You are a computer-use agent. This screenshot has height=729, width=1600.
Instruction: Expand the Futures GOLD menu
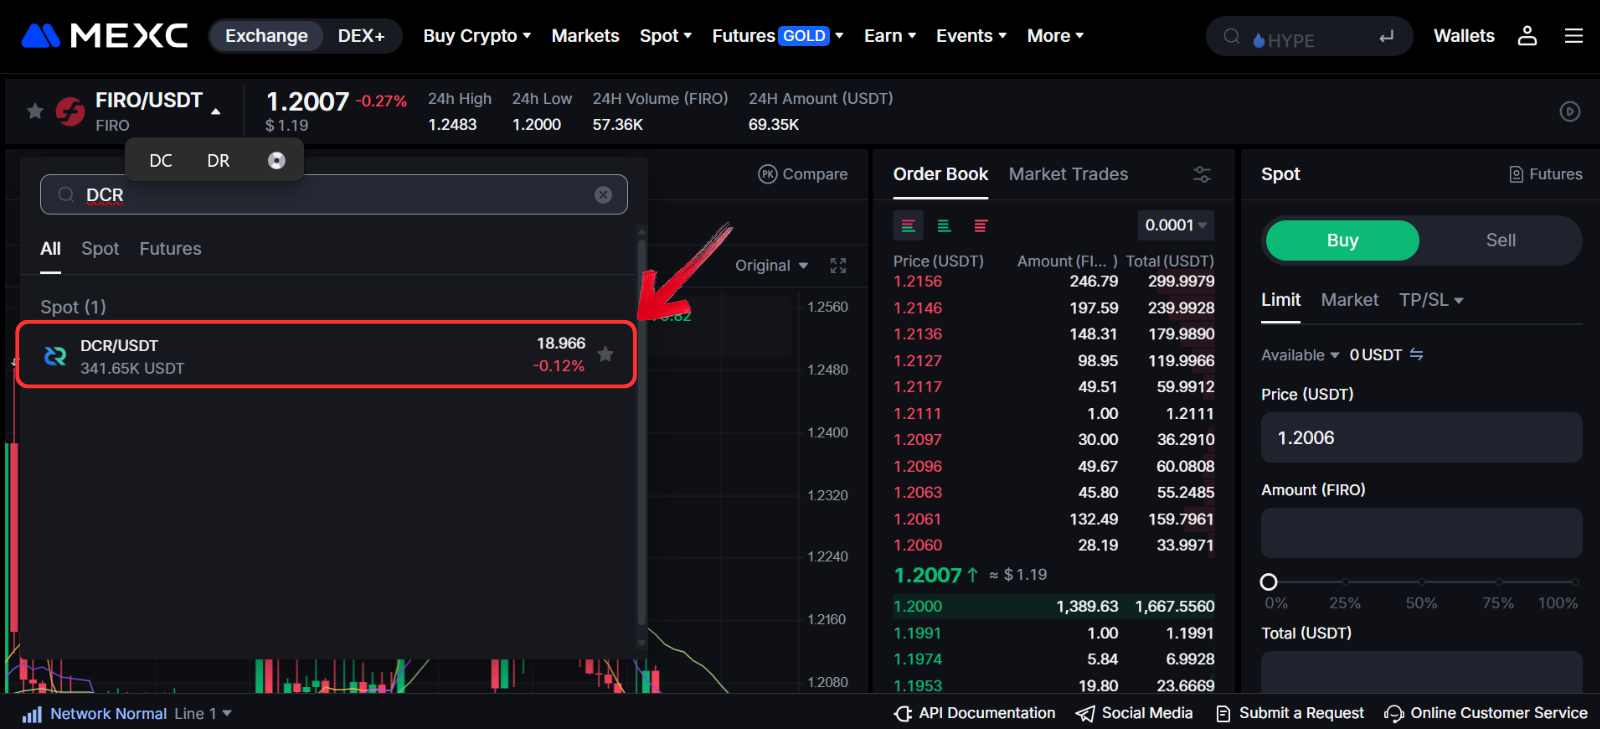pyautogui.click(x=778, y=36)
